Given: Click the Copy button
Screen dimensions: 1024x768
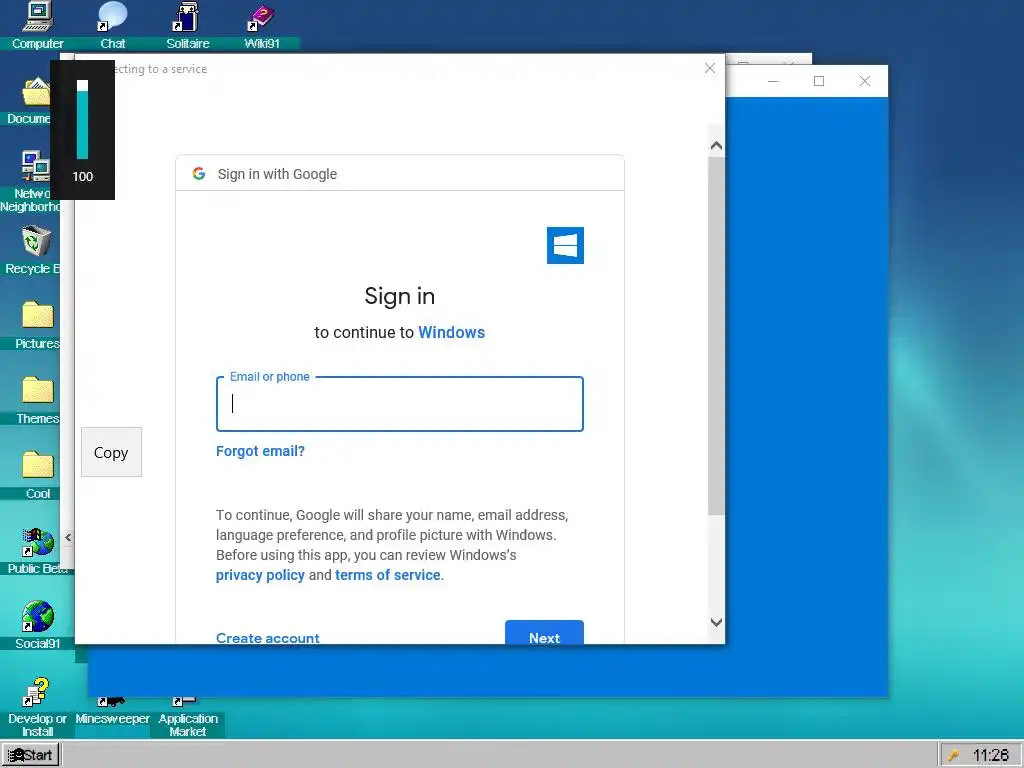Looking at the screenshot, I should [x=111, y=452].
